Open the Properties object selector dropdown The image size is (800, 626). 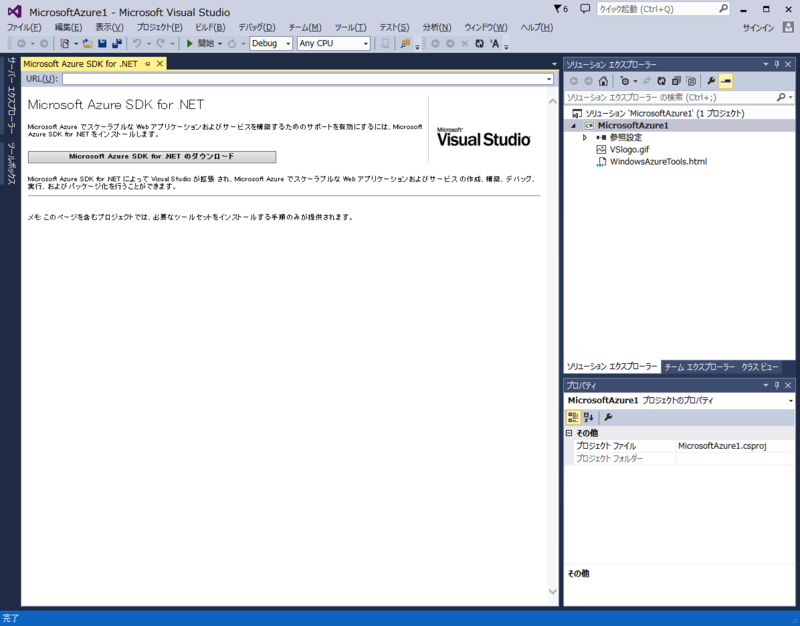coord(790,400)
